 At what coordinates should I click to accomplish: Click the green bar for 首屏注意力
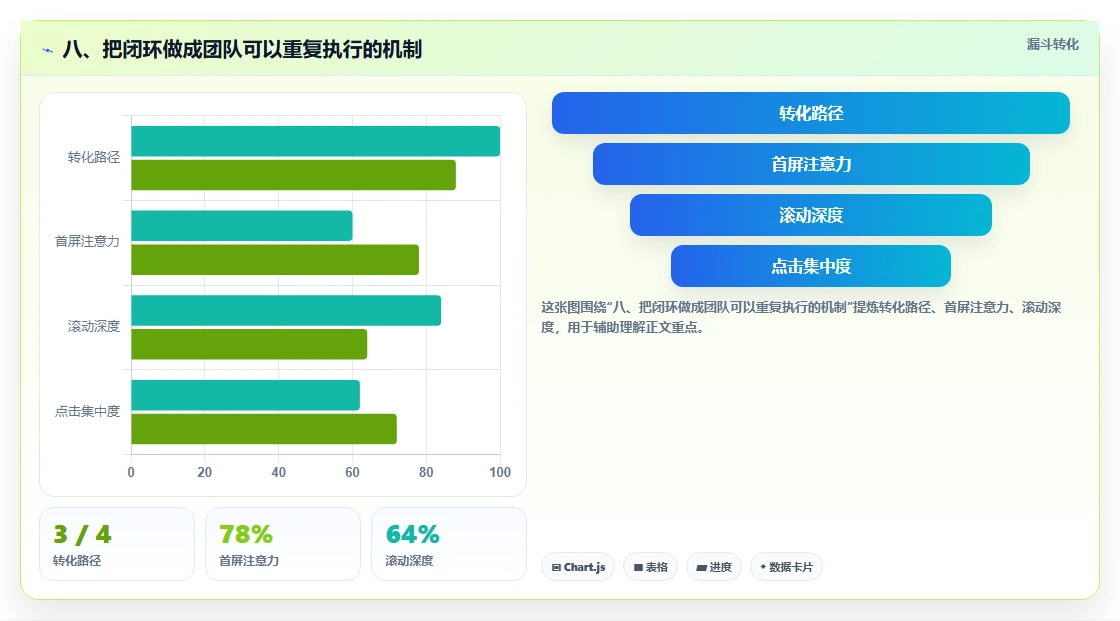275,259
